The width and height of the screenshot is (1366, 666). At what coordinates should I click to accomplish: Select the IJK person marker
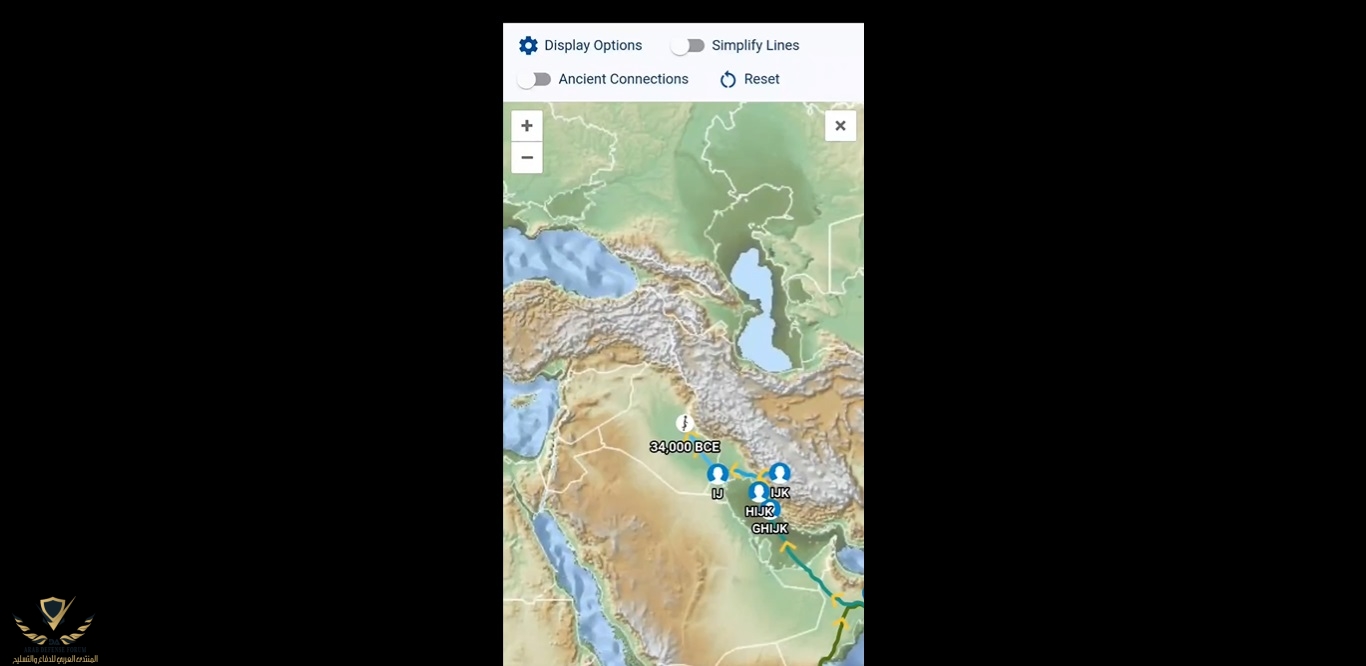780,473
